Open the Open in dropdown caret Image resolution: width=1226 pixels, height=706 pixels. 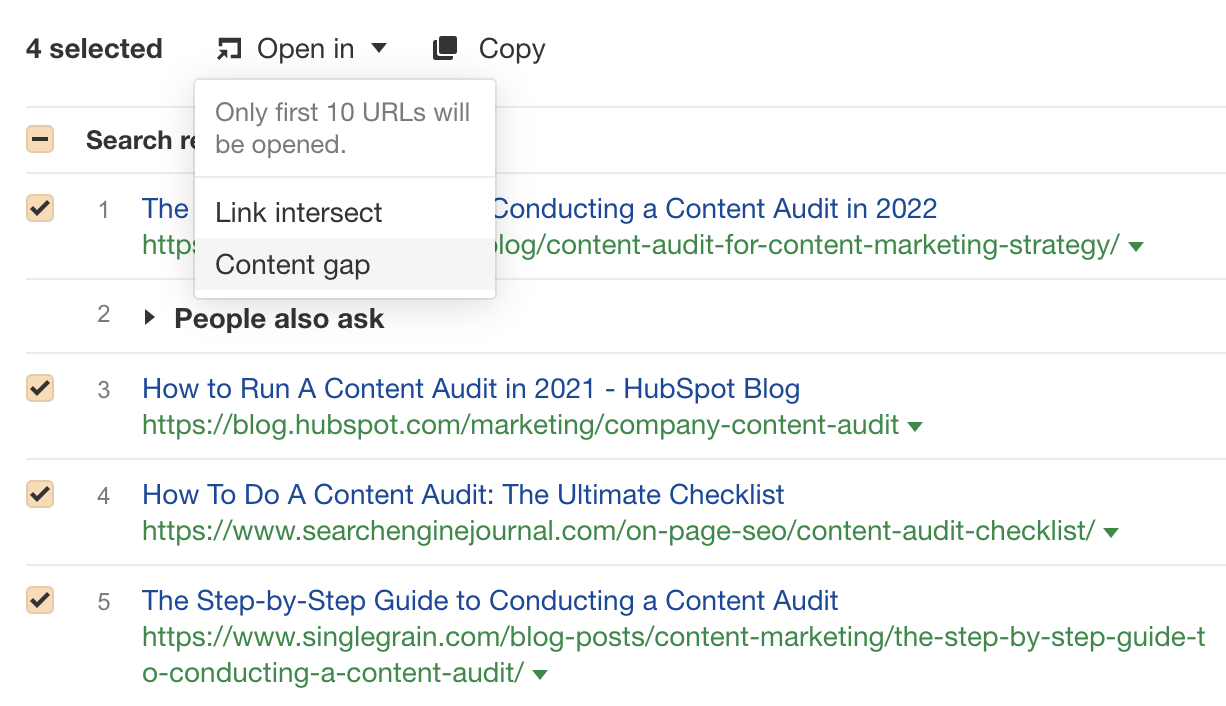(x=380, y=47)
